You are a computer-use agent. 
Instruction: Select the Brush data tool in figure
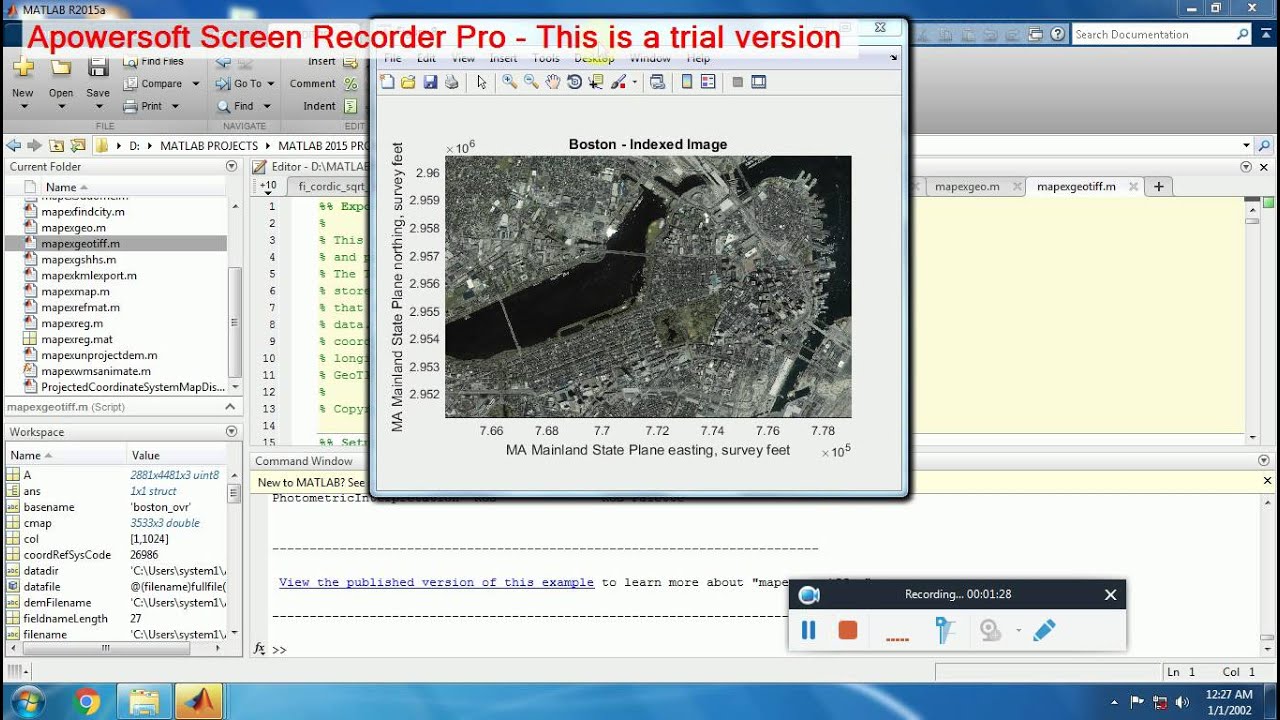point(618,82)
